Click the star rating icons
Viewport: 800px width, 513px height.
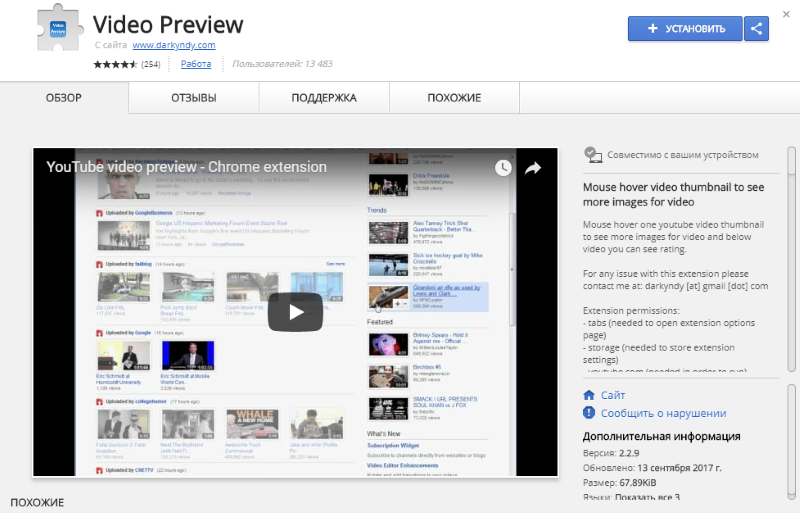[115, 64]
